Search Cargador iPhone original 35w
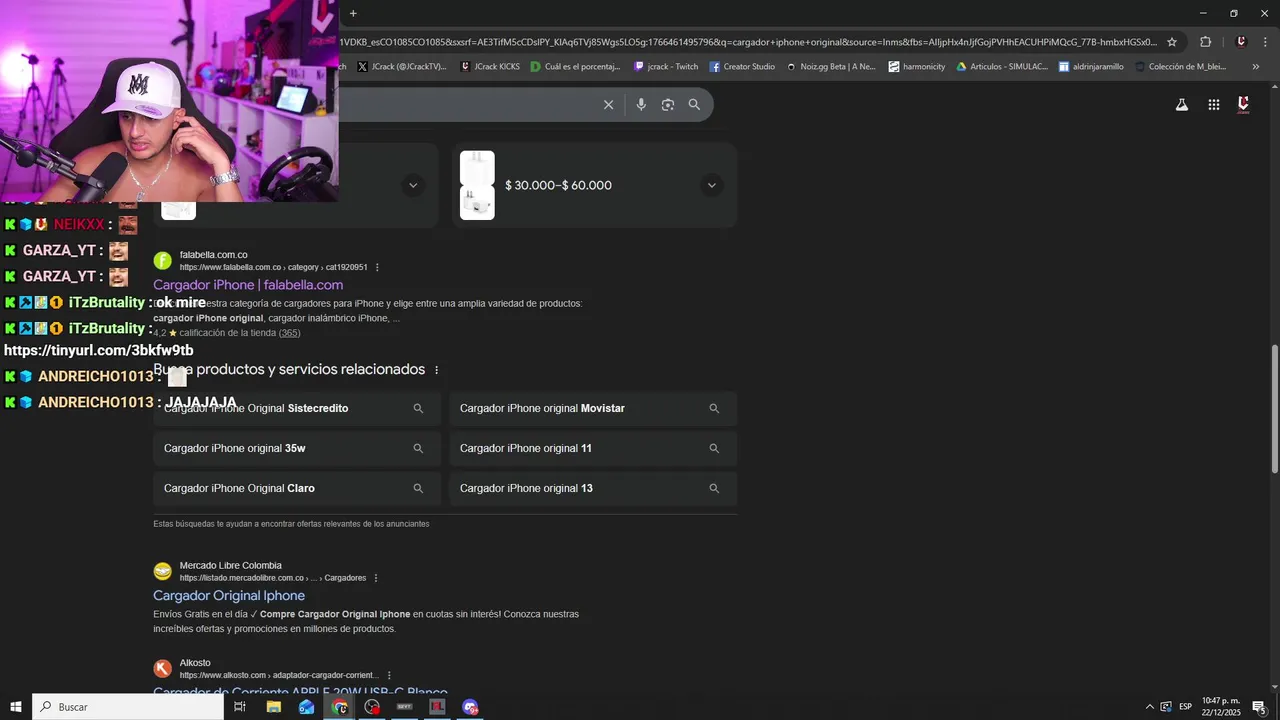 coord(297,448)
